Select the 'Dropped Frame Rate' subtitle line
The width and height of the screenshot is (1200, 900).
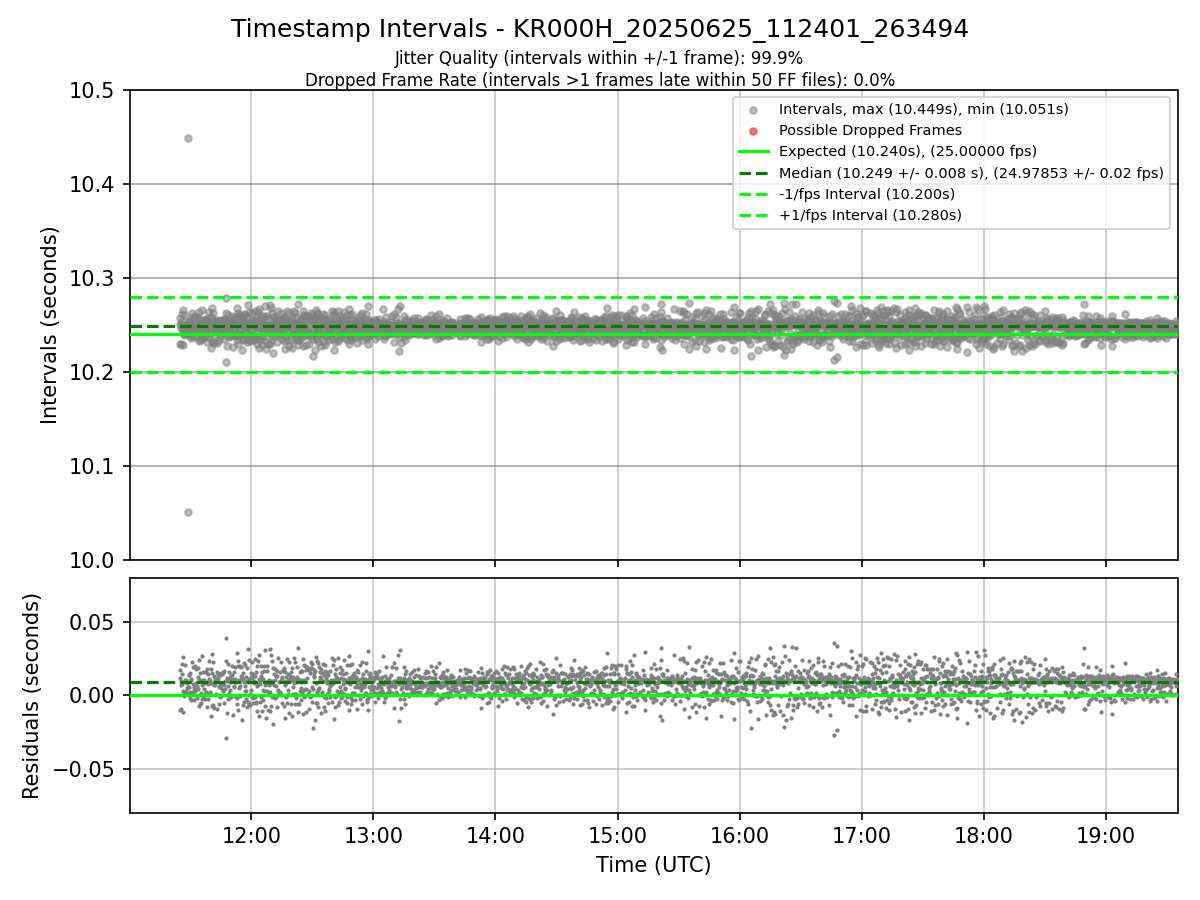point(600,79)
